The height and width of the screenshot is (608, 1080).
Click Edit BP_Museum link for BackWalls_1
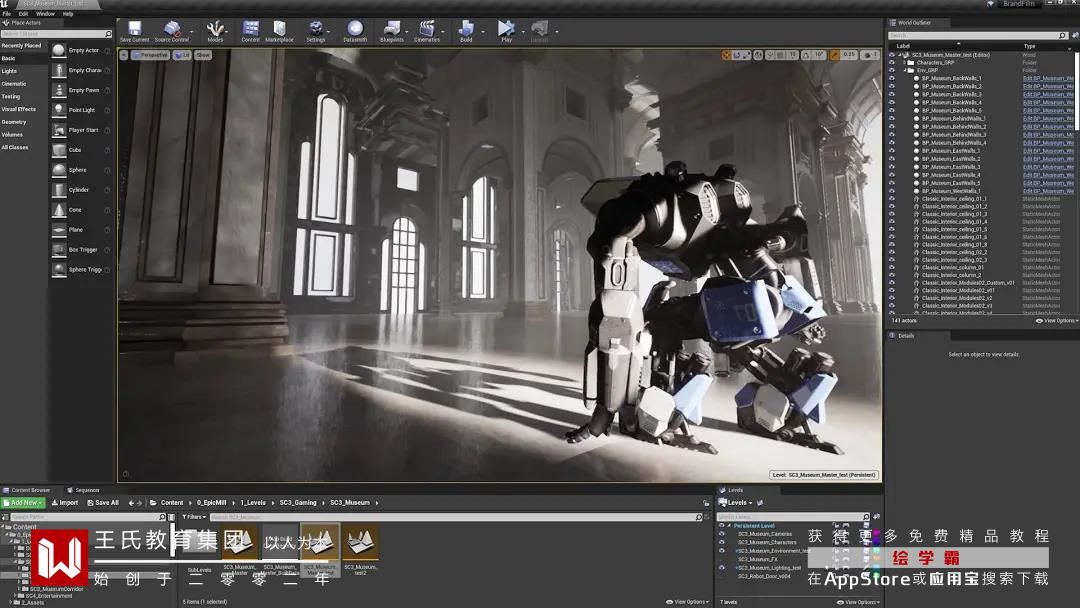[x=1048, y=78]
